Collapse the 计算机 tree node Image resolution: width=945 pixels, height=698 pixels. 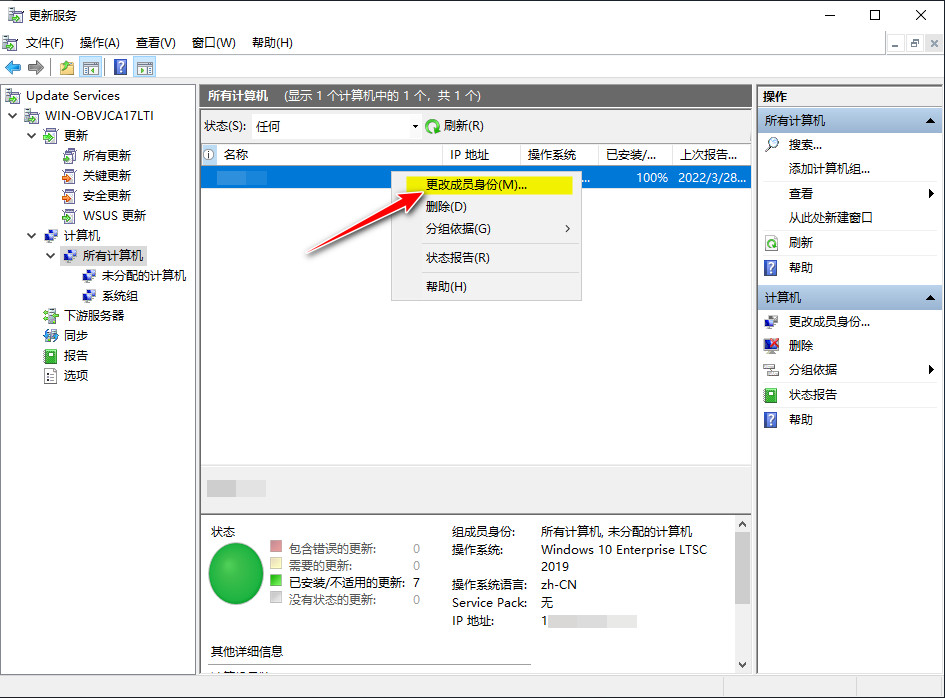coord(31,236)
